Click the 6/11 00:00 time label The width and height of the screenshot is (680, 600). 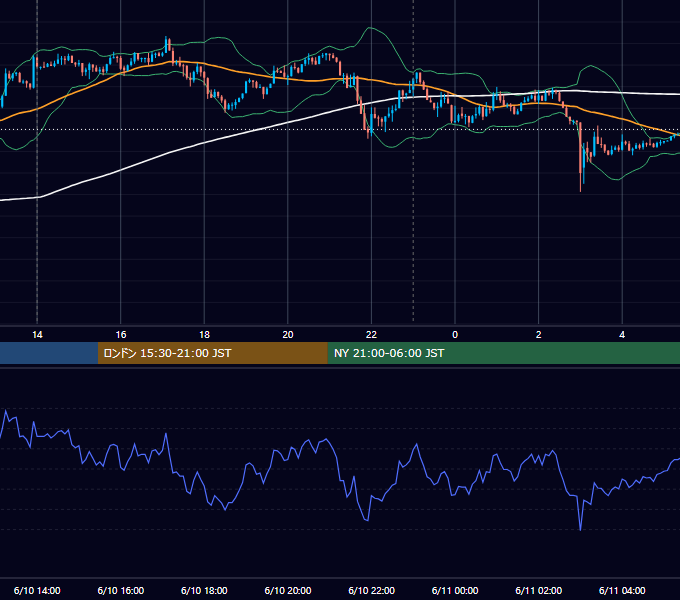click(455, 590)
